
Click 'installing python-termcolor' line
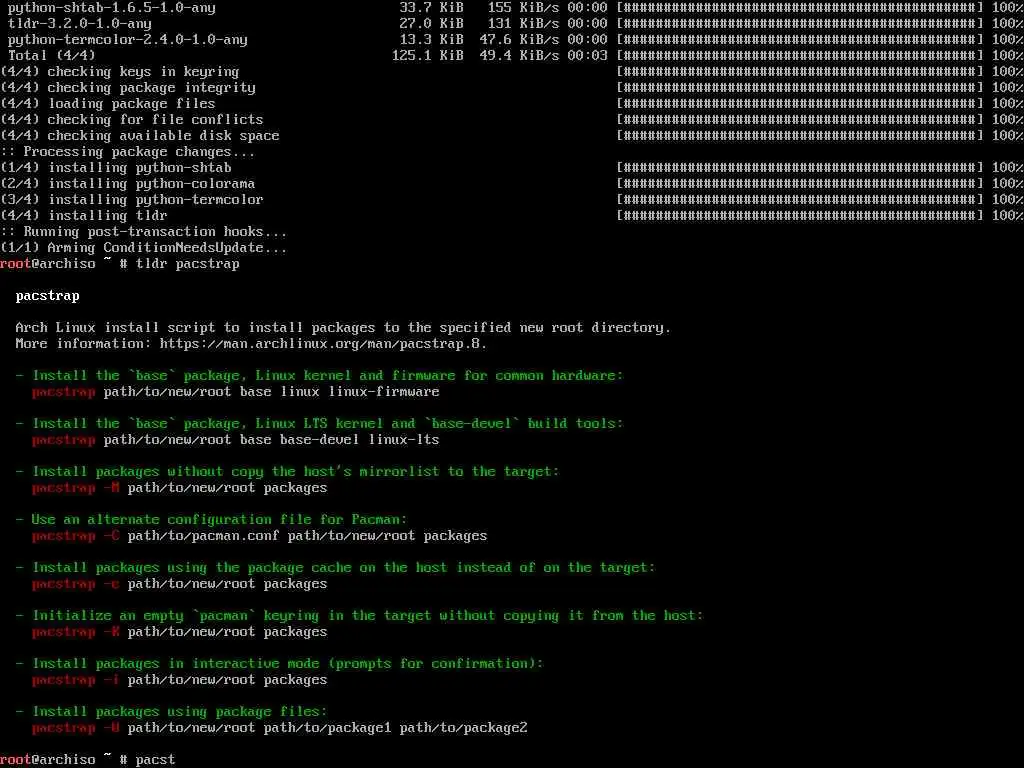pos(132,200)
